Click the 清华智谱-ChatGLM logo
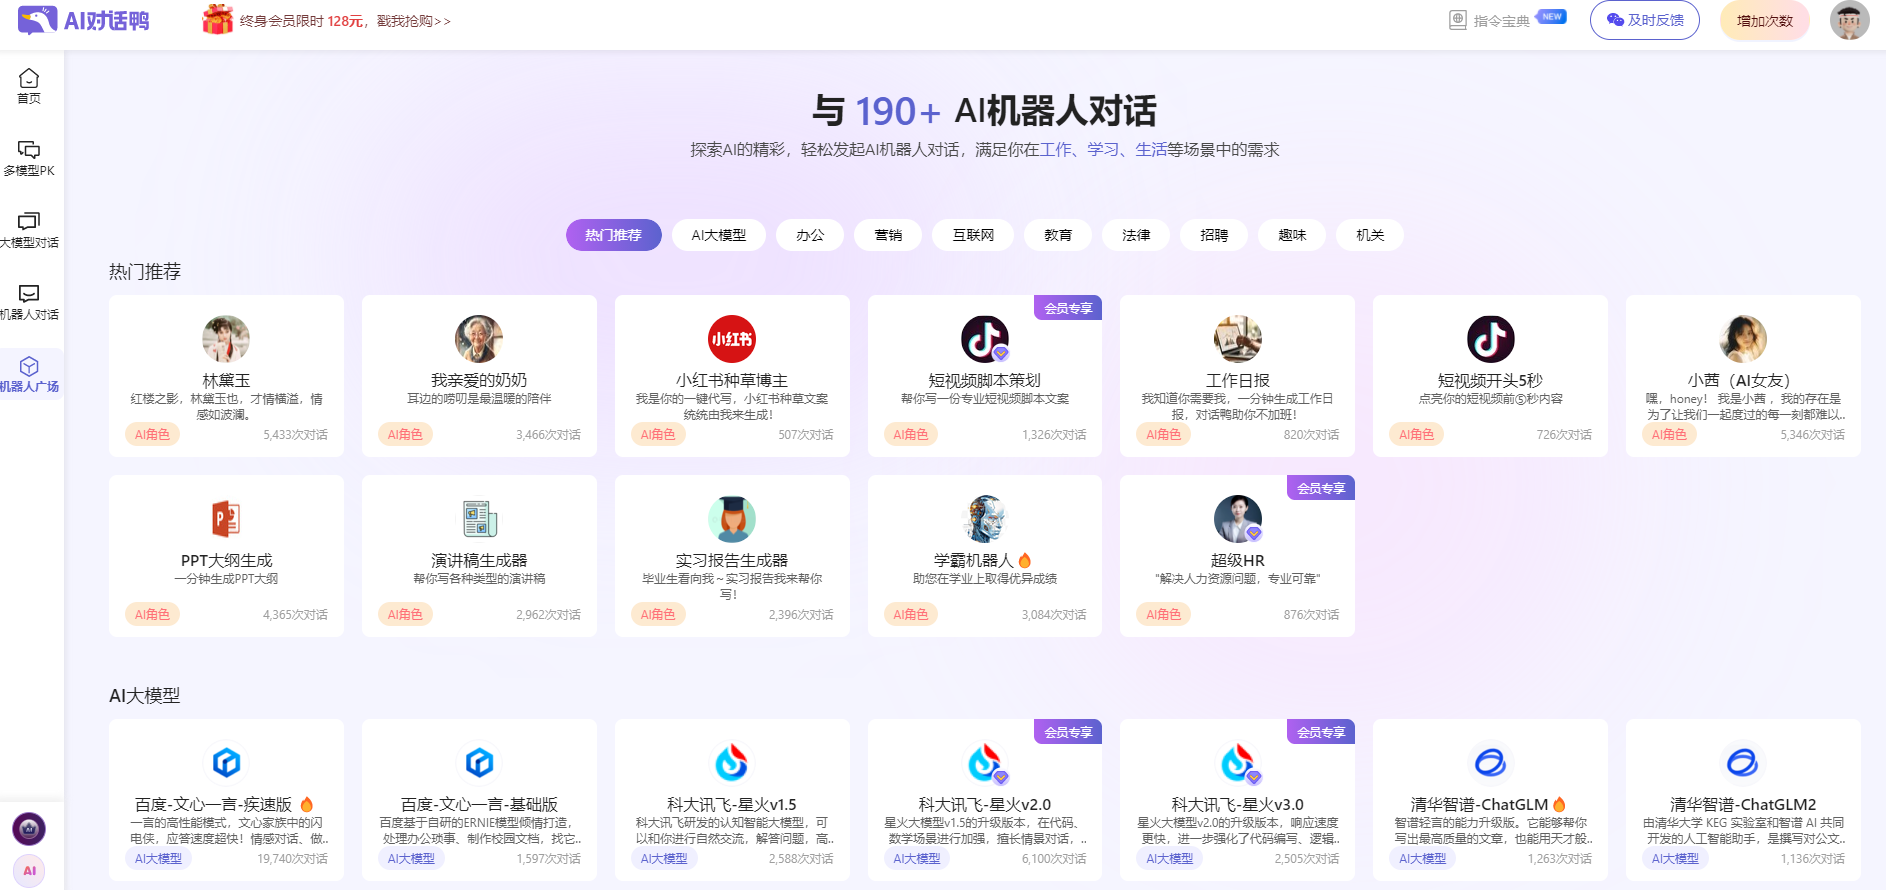Viewport: 1886px width, 890px height. (x=1491, y=763)
